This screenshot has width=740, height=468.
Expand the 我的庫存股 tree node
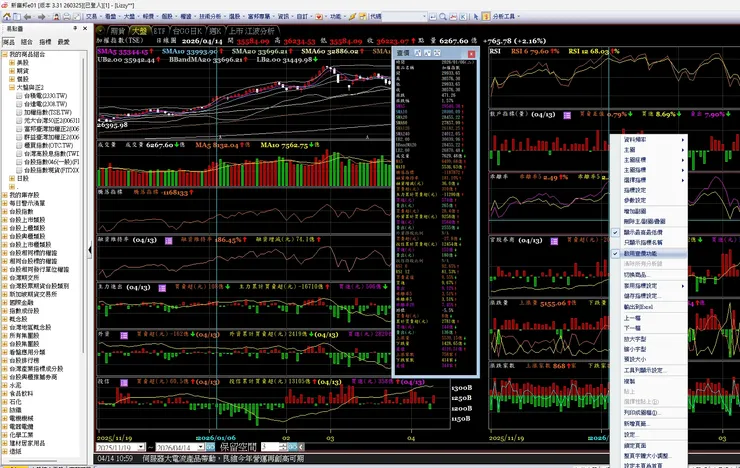pos(5,195)
